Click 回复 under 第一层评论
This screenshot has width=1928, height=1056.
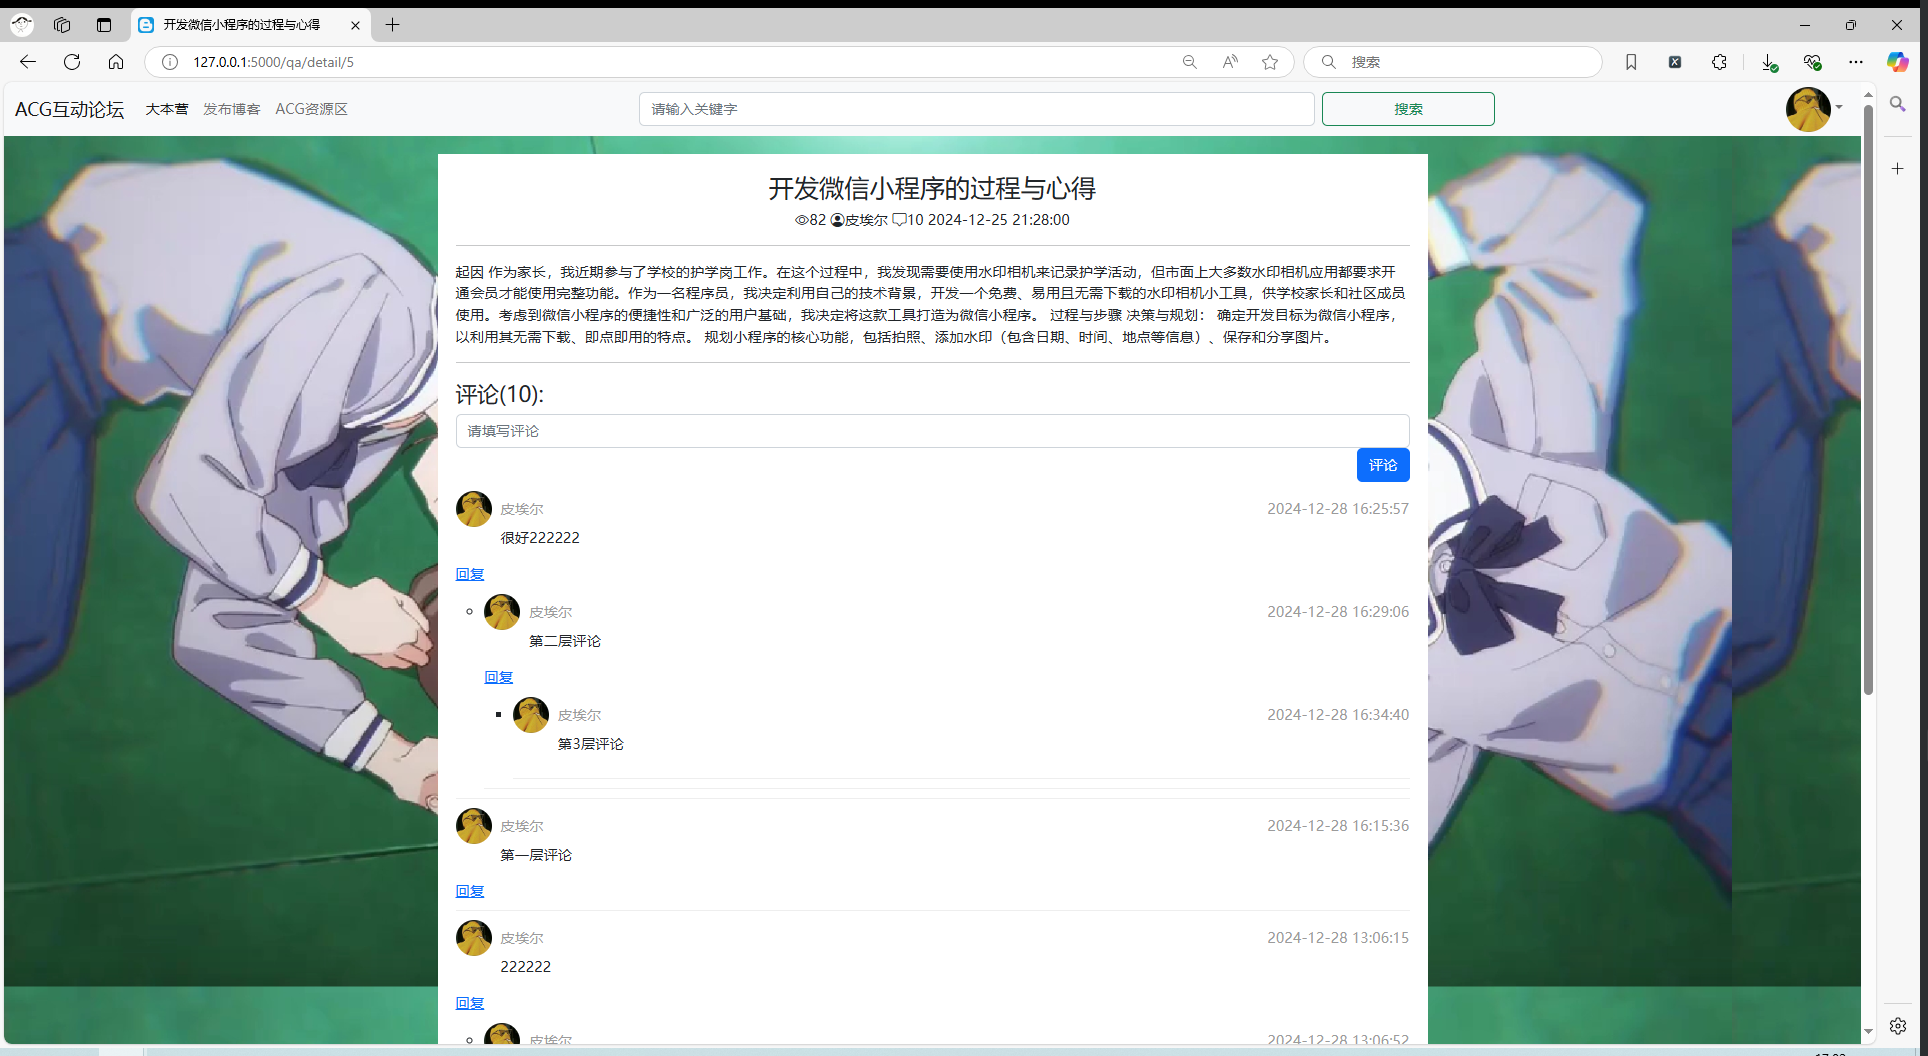tap(470, 891)
